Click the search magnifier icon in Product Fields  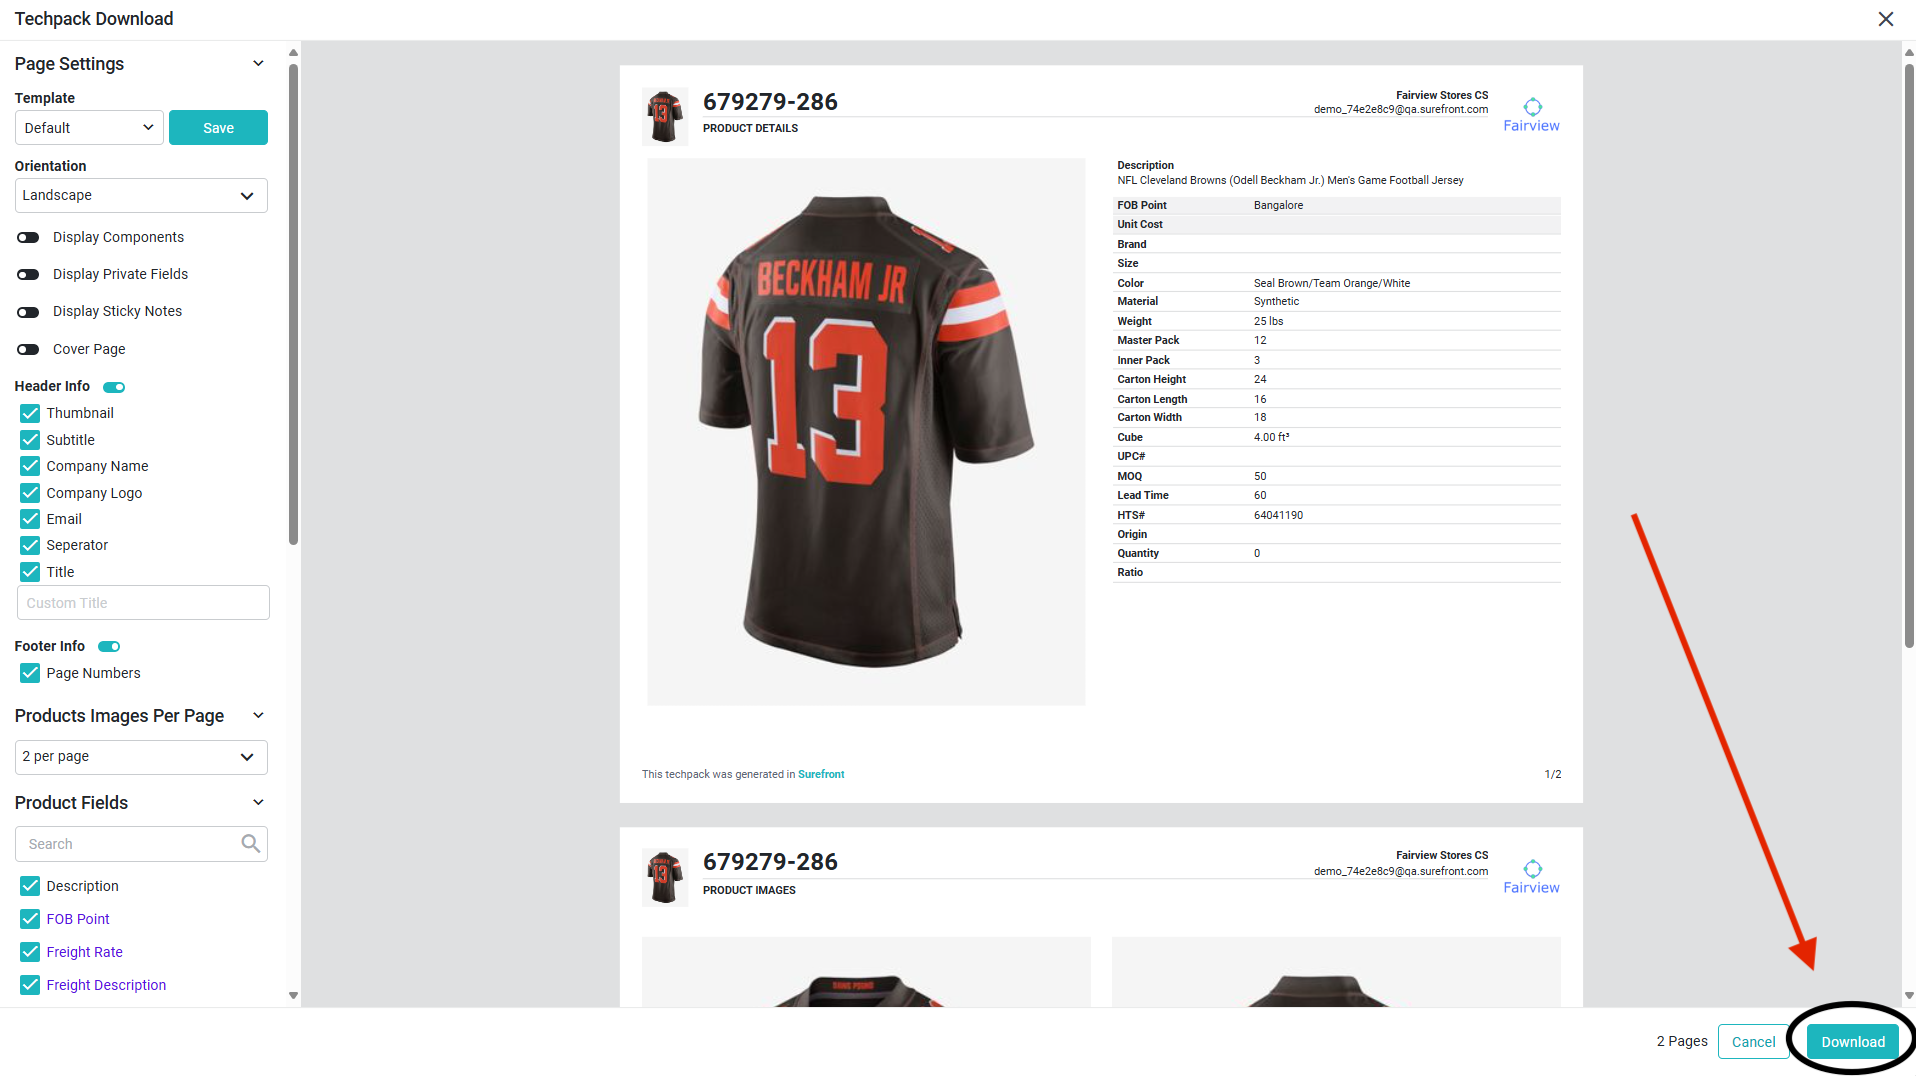point(251,844)
